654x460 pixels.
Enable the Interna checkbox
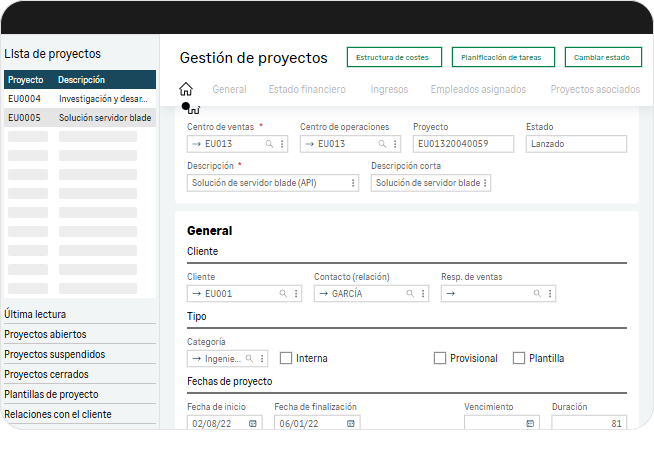point(286,358)
